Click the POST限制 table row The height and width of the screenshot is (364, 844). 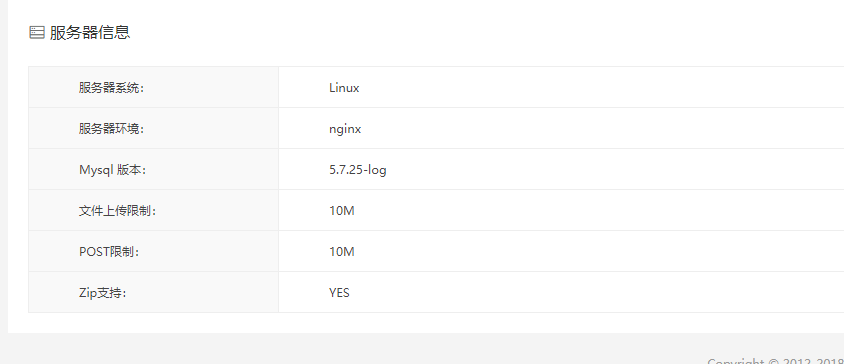click(x=436, y=252)
